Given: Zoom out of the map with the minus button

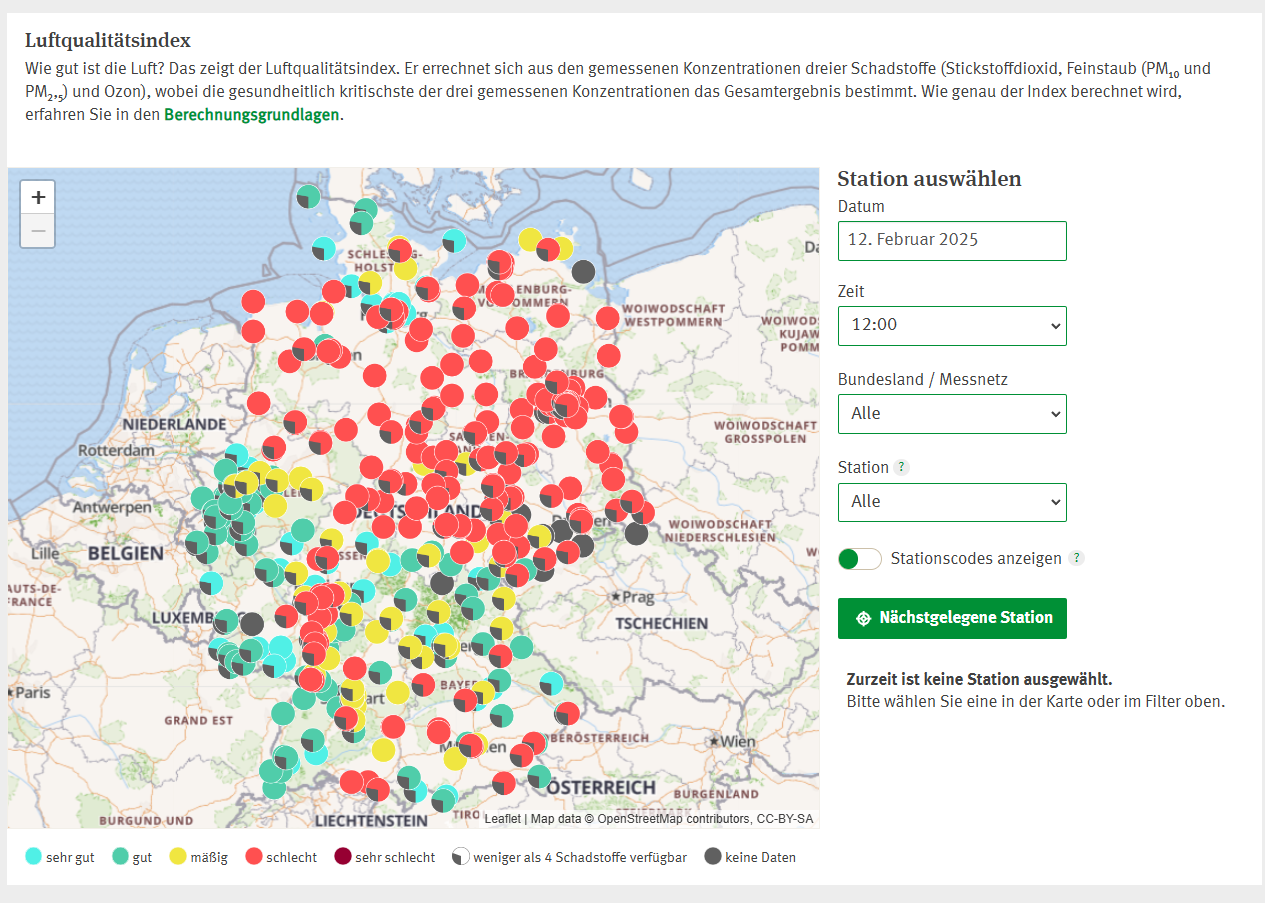Looking at the screenshot, I should click(37, 231).
